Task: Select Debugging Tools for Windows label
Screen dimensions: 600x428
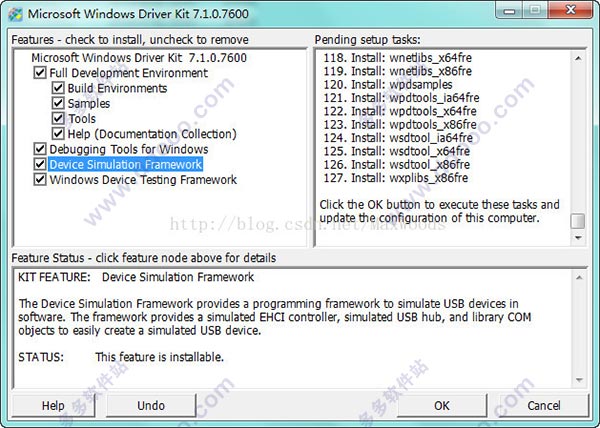Action: coord(129,150)
